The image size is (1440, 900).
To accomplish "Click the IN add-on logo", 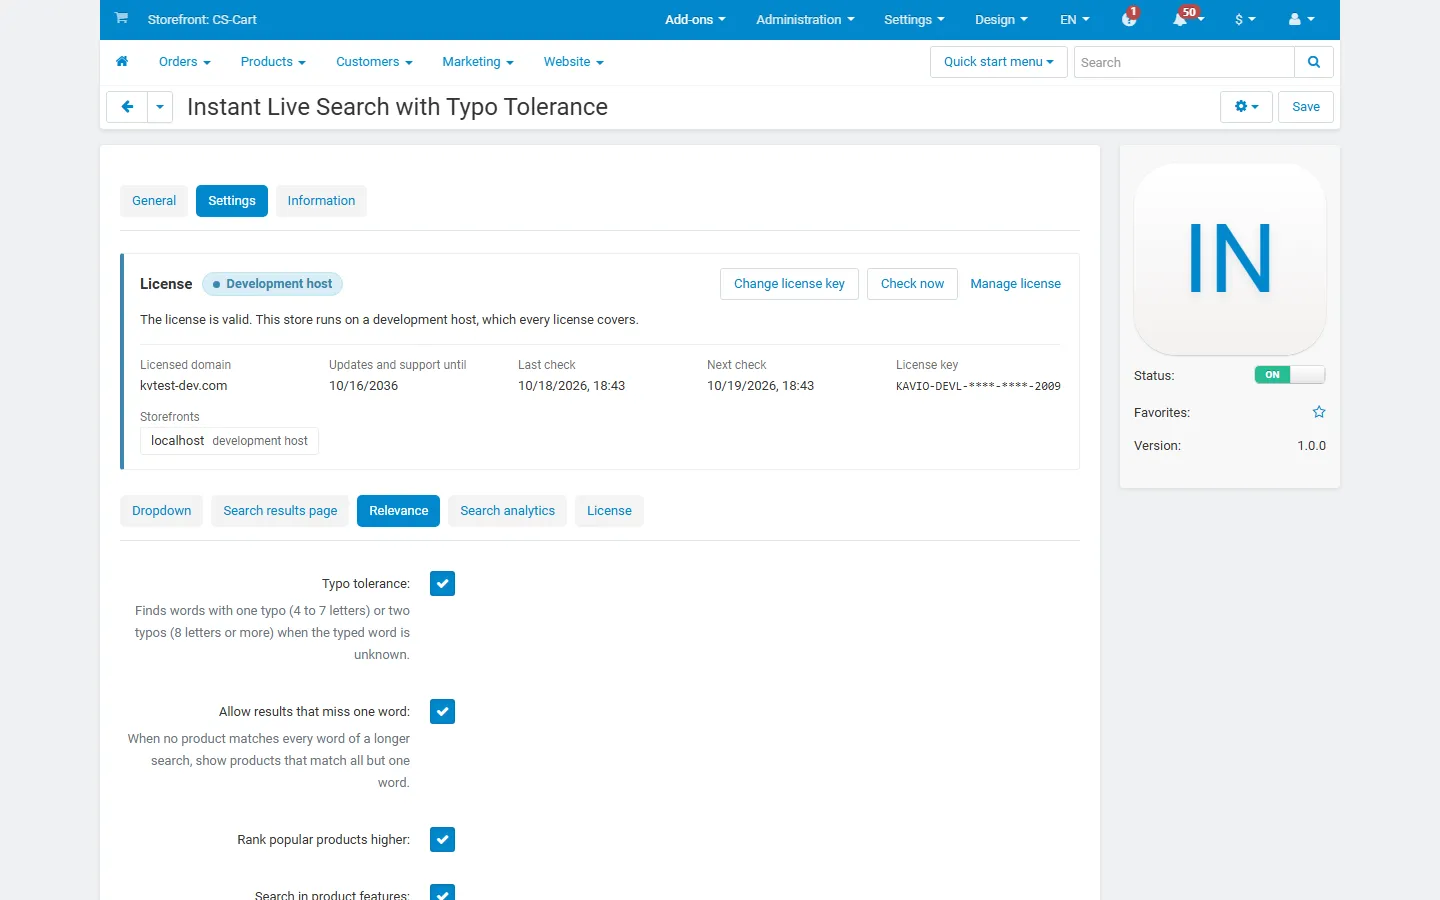I will click(1230, 260).
